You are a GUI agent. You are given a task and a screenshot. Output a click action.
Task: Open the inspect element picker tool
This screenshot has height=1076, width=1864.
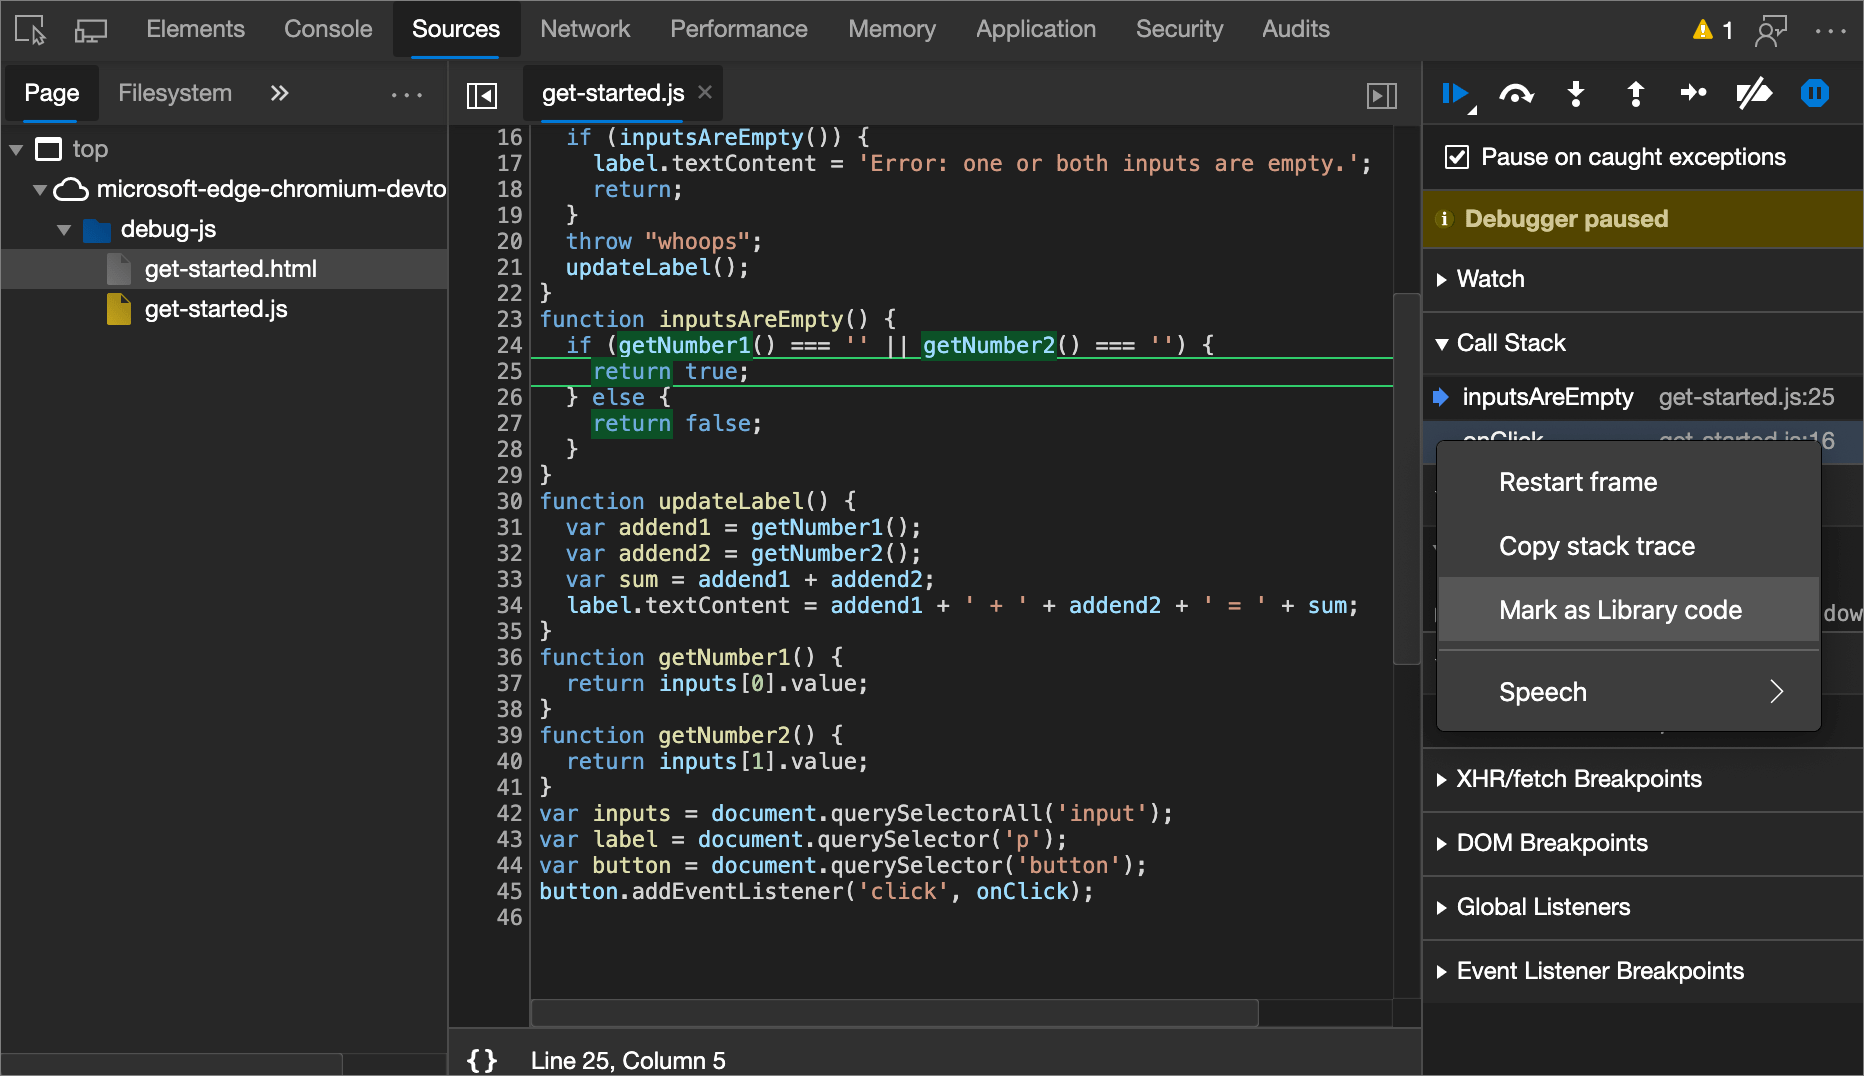tap(30, 30)
